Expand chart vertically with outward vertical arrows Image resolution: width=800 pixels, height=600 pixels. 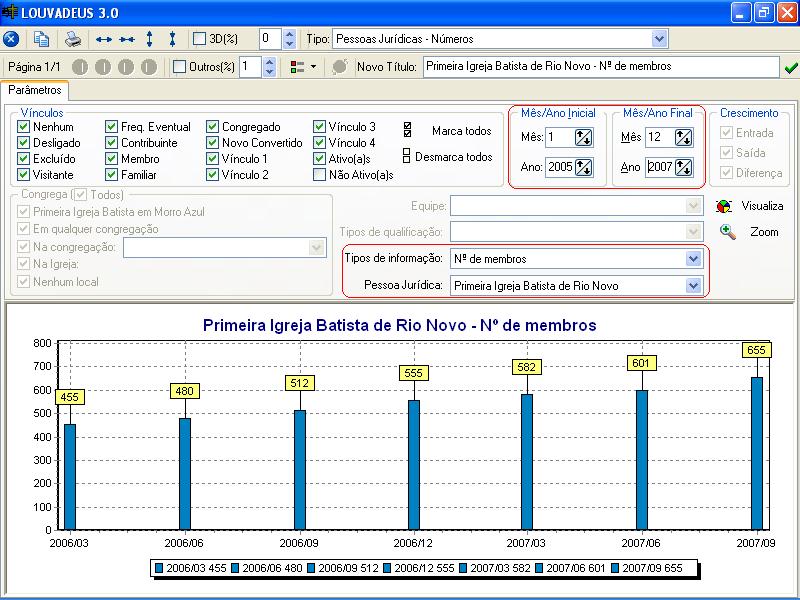(149, 39)
